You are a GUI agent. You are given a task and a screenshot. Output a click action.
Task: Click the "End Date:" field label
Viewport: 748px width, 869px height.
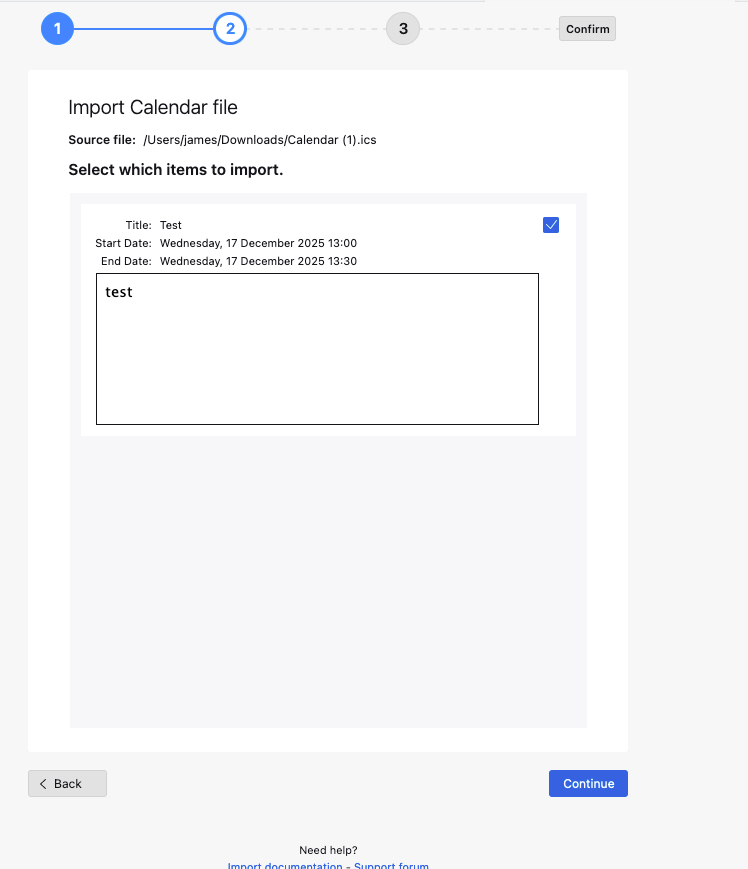click(126, 261)
